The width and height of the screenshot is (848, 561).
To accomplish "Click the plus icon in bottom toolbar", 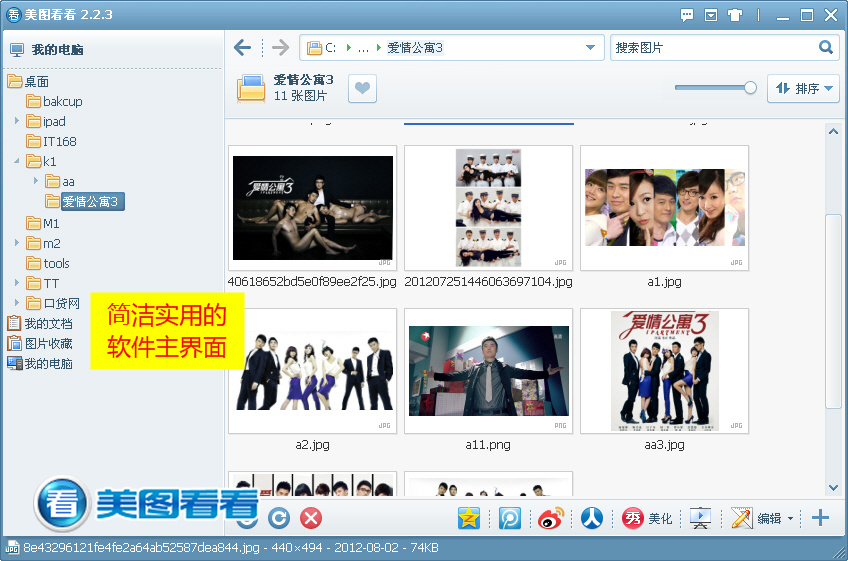I will coord(820,518).
